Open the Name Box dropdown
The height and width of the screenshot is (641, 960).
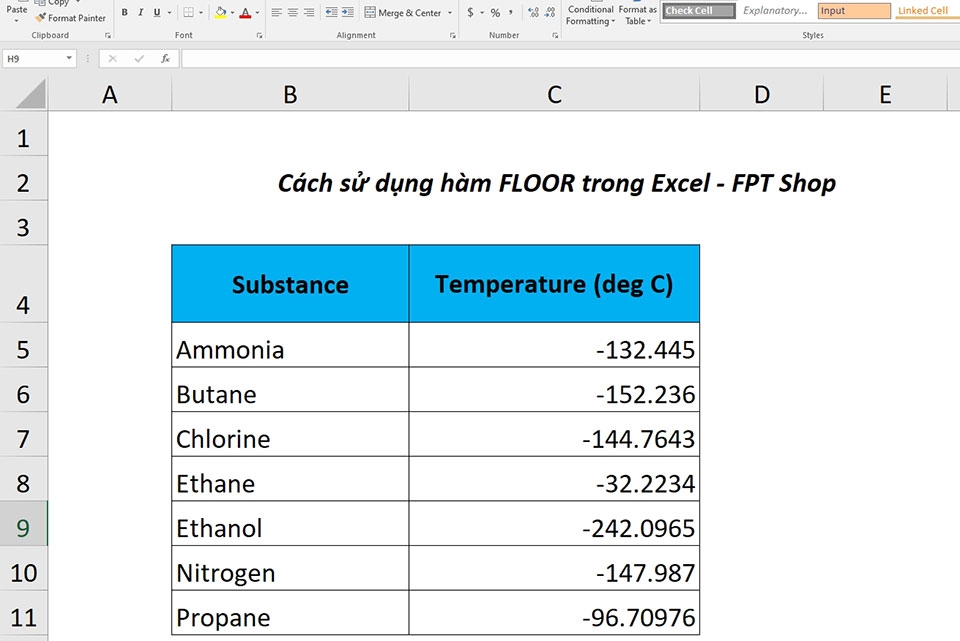coord(67,57)
